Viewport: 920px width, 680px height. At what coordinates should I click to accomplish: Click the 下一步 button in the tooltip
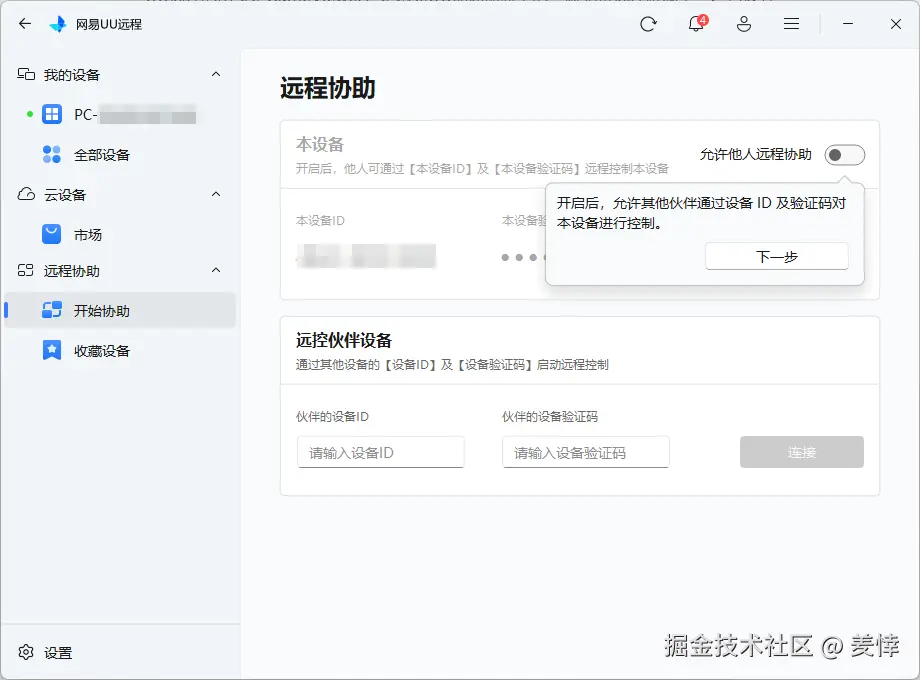(777, 256)
